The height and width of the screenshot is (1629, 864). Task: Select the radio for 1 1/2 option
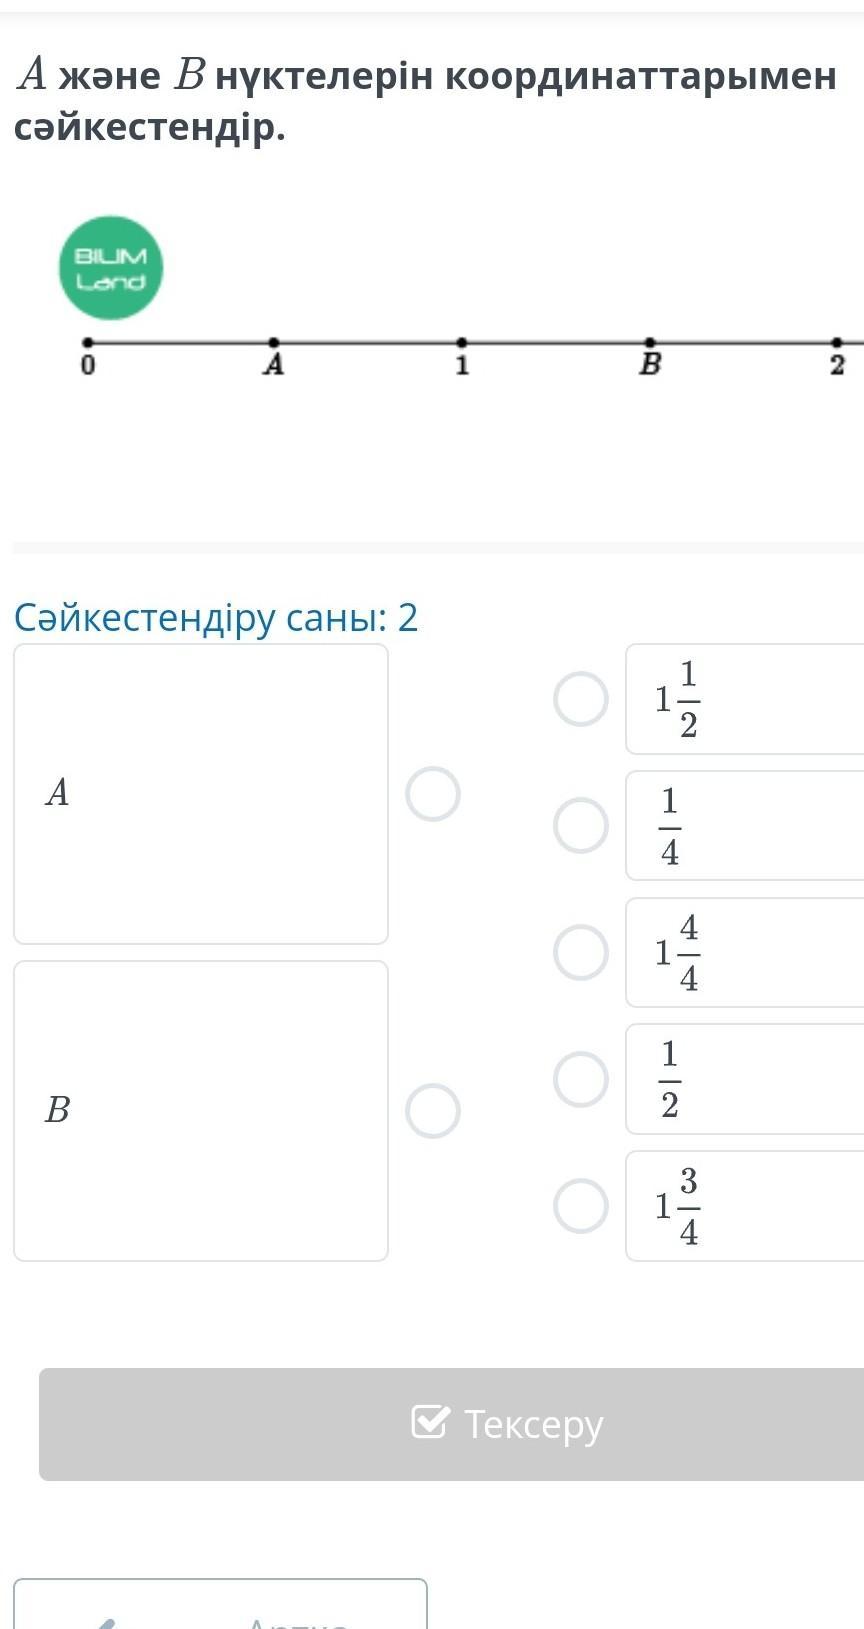click(581, 698)
